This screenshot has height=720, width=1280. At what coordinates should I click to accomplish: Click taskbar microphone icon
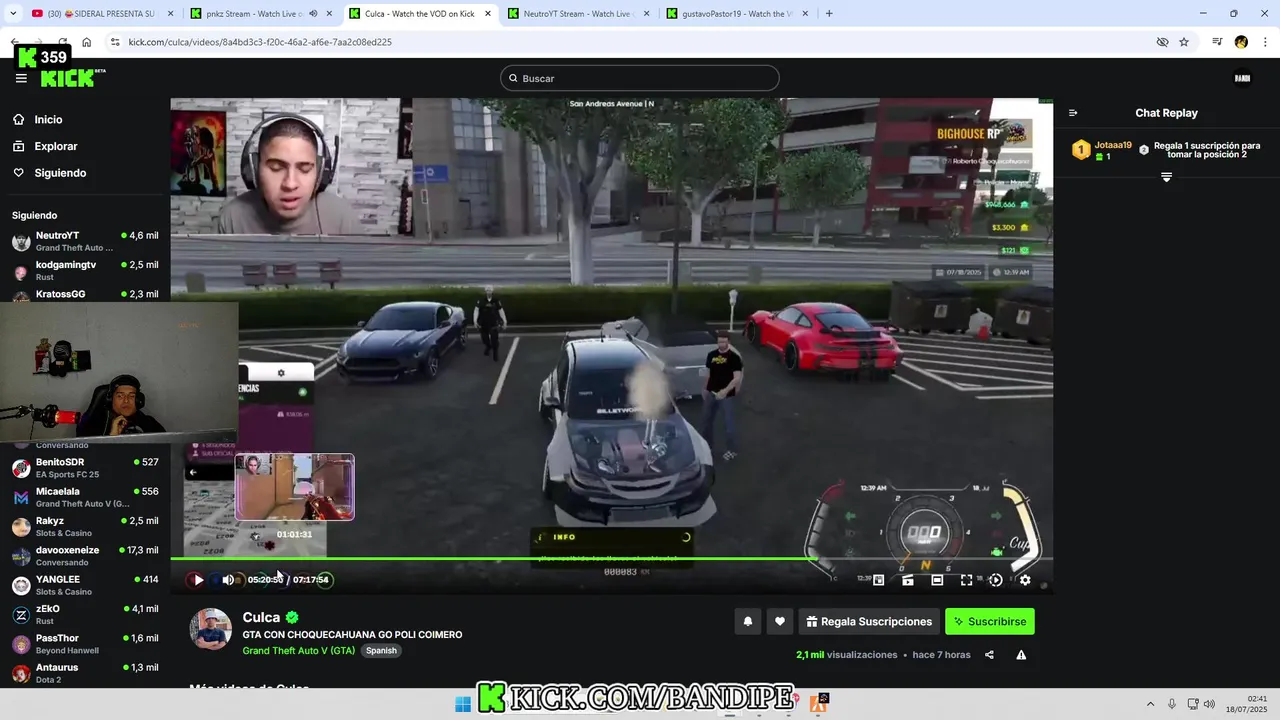(x=1172, y=704)
